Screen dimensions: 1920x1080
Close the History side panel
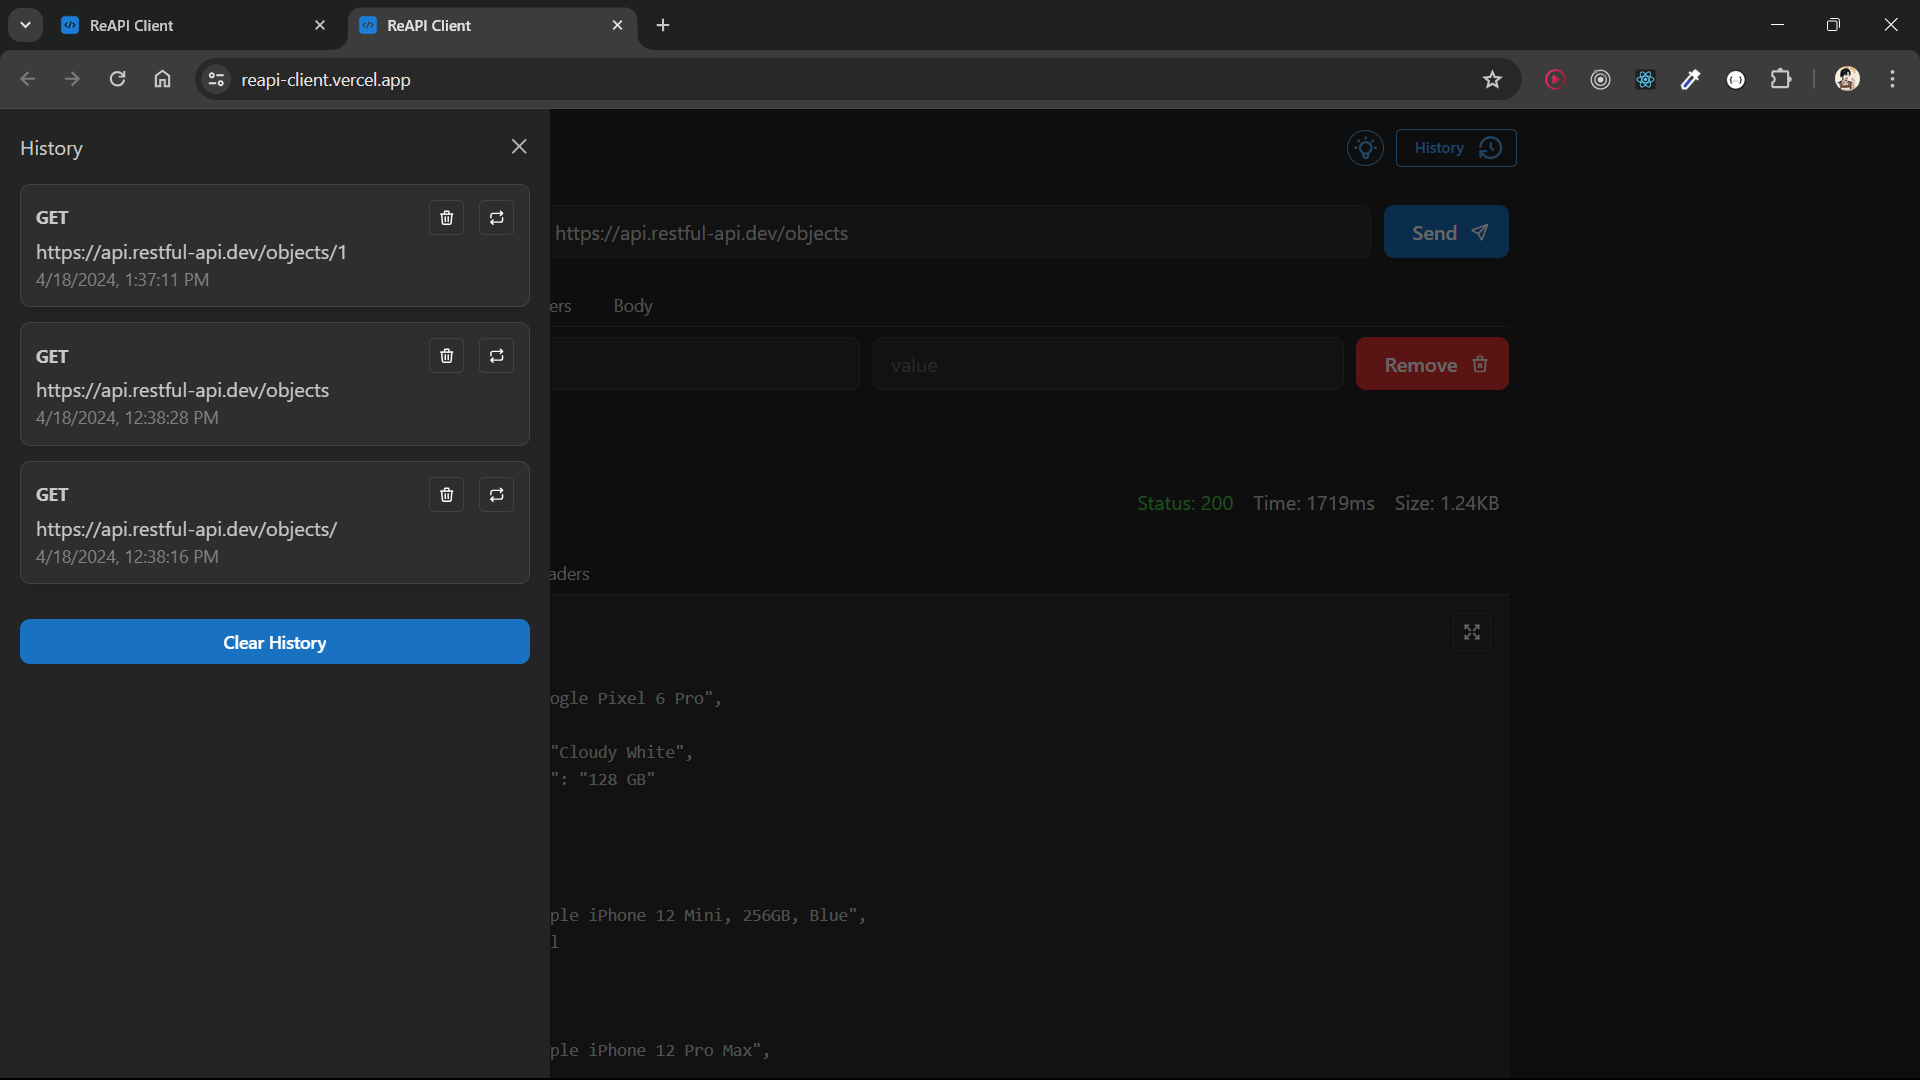[519, 146]
